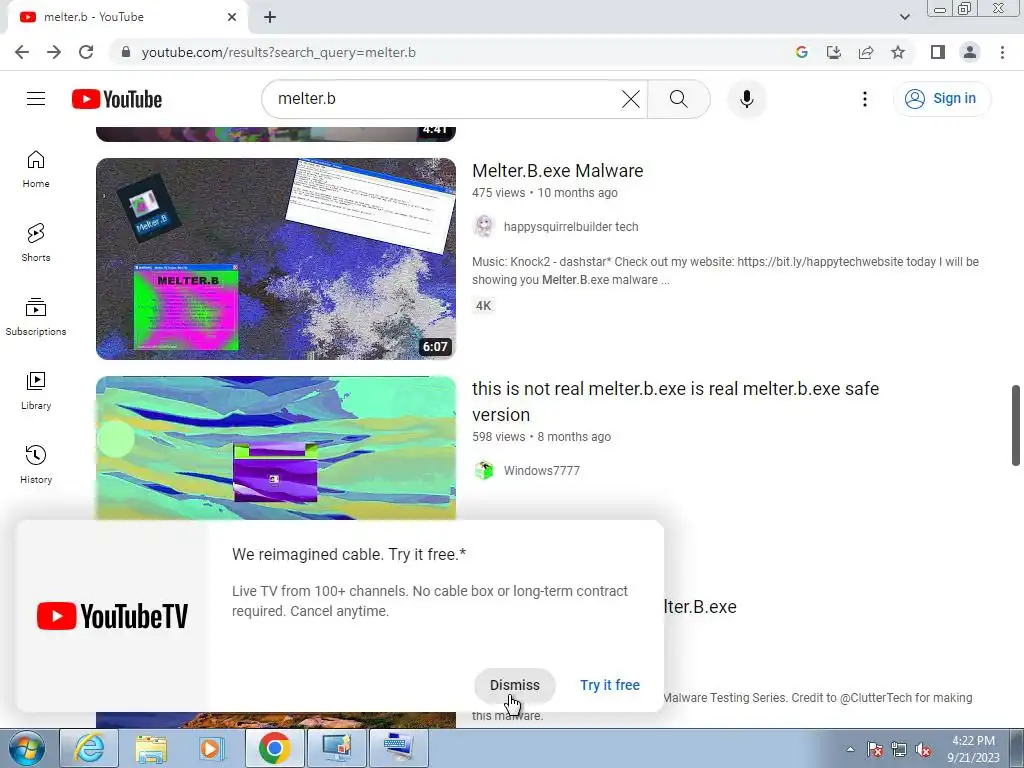
Task: Click the YouTubeTV logo in the promo
Action: coord(112,616)
